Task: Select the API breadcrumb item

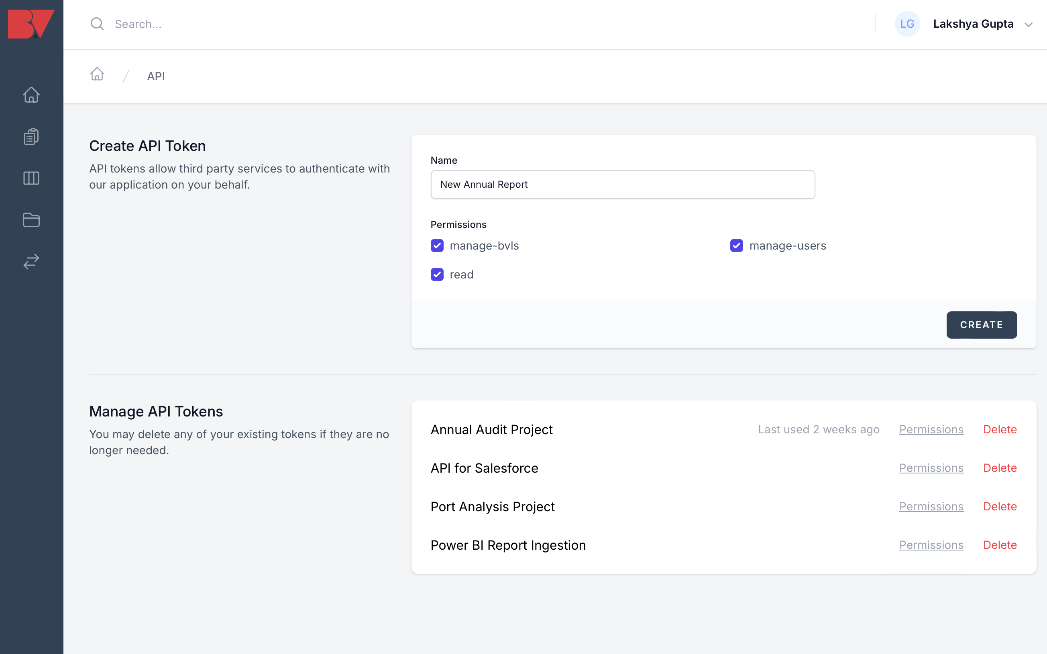Action: point(156,76)
